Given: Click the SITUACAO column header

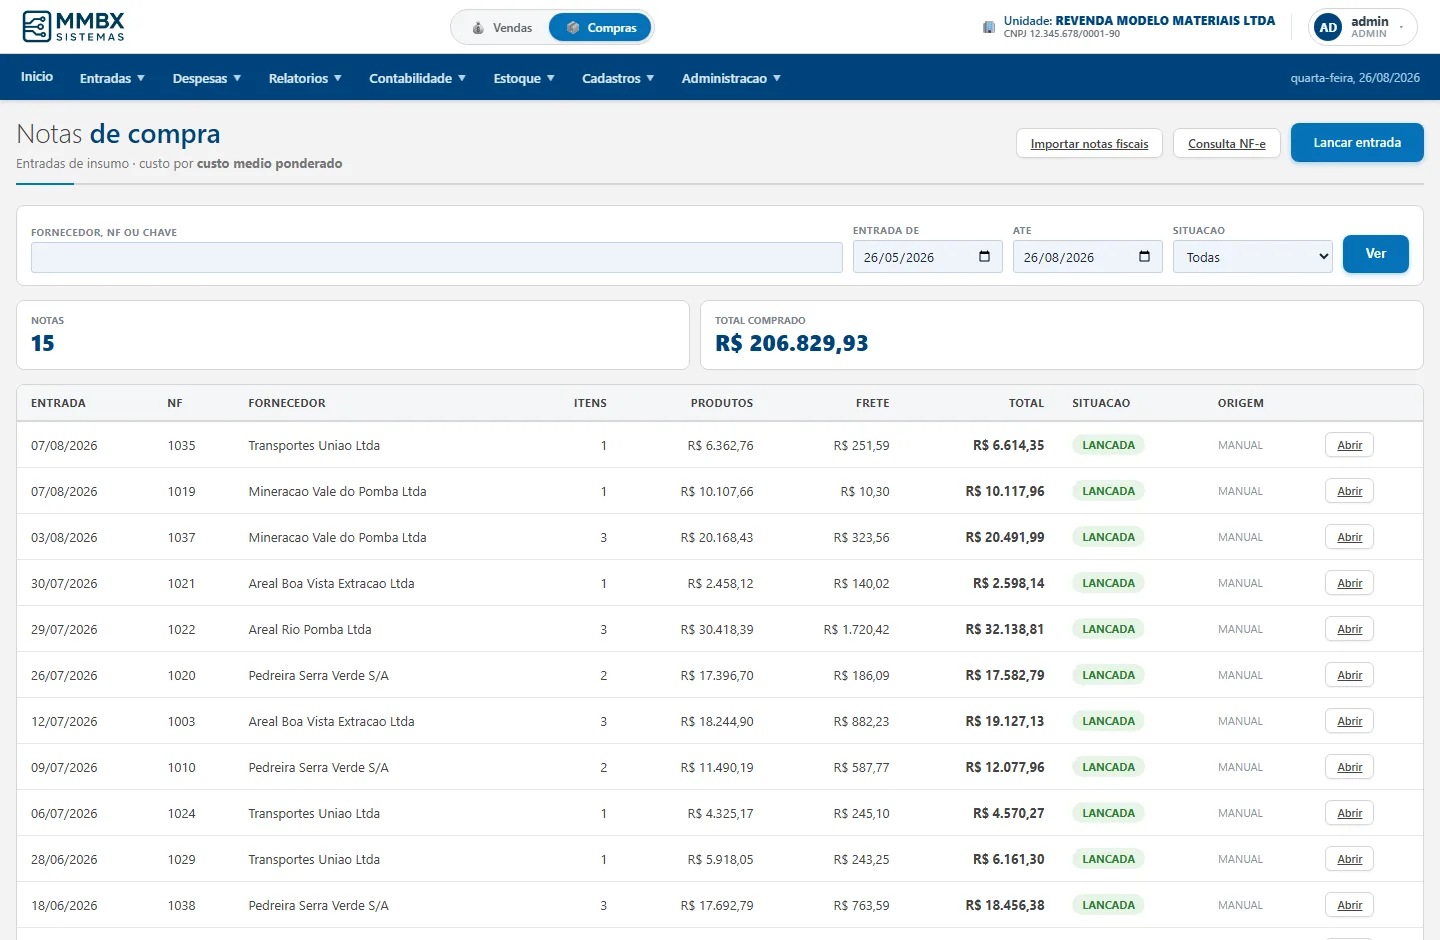Looking at the screenshot, I should tap(1101, 403).
